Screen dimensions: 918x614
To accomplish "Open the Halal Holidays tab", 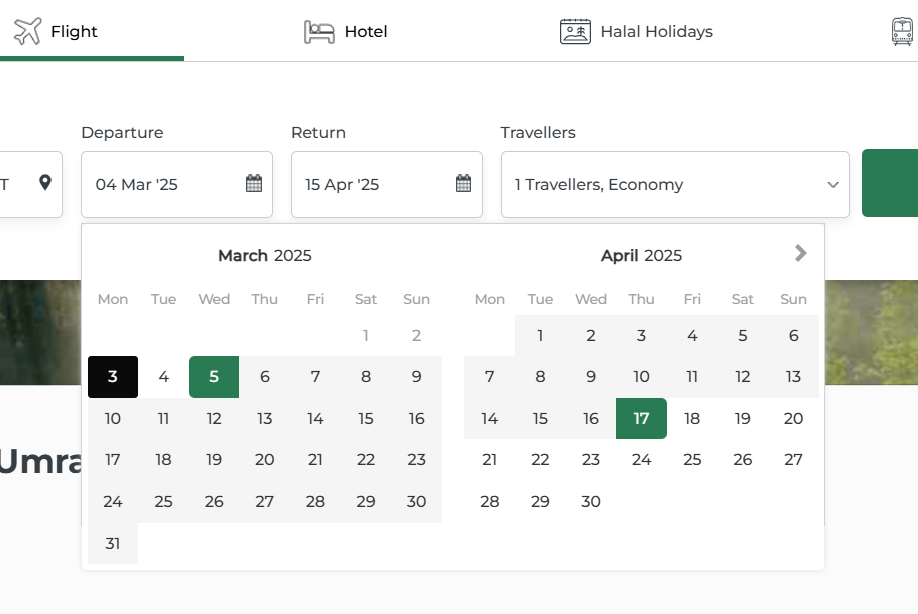I will 656,32.
